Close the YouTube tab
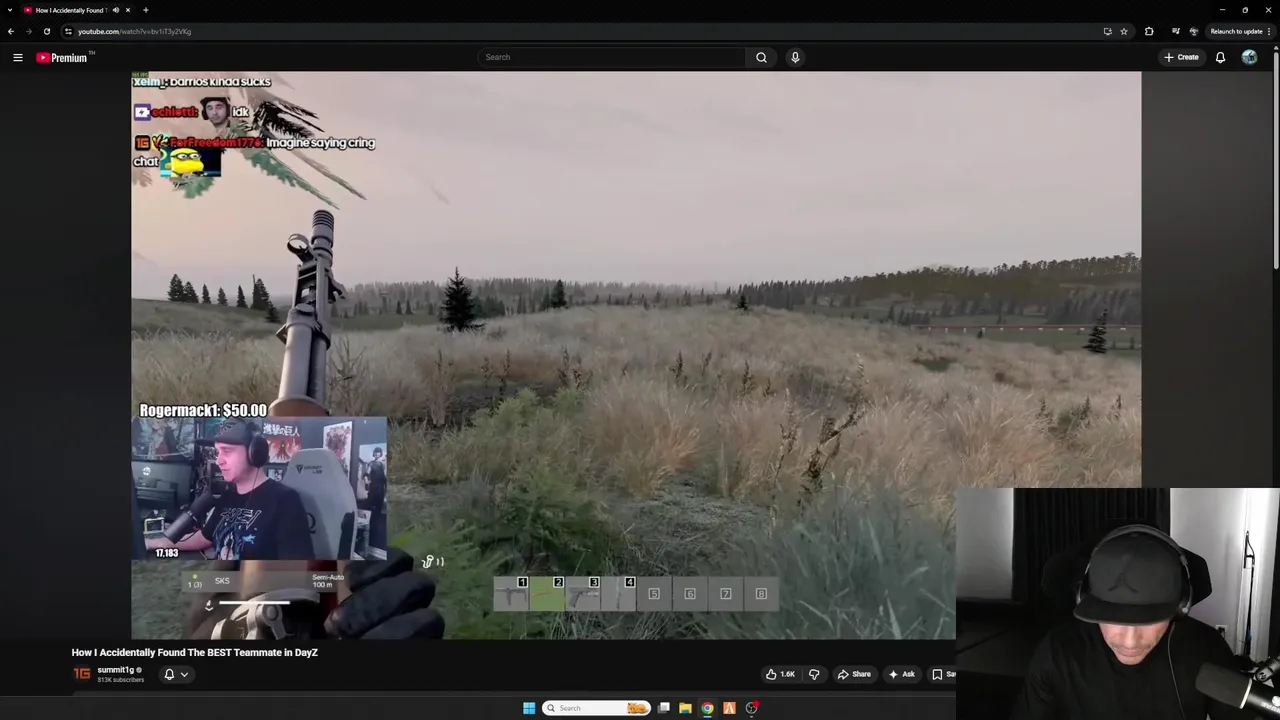 point(129,10)
